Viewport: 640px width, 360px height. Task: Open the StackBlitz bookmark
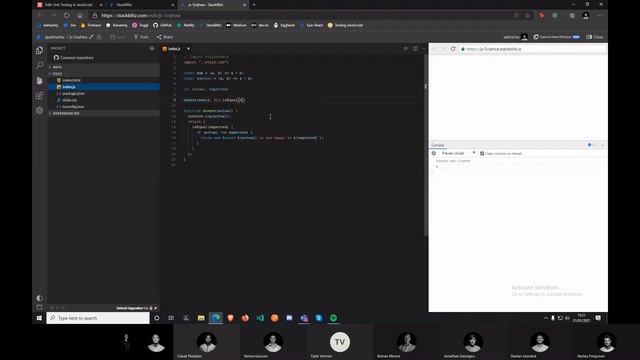click(211, 25)
